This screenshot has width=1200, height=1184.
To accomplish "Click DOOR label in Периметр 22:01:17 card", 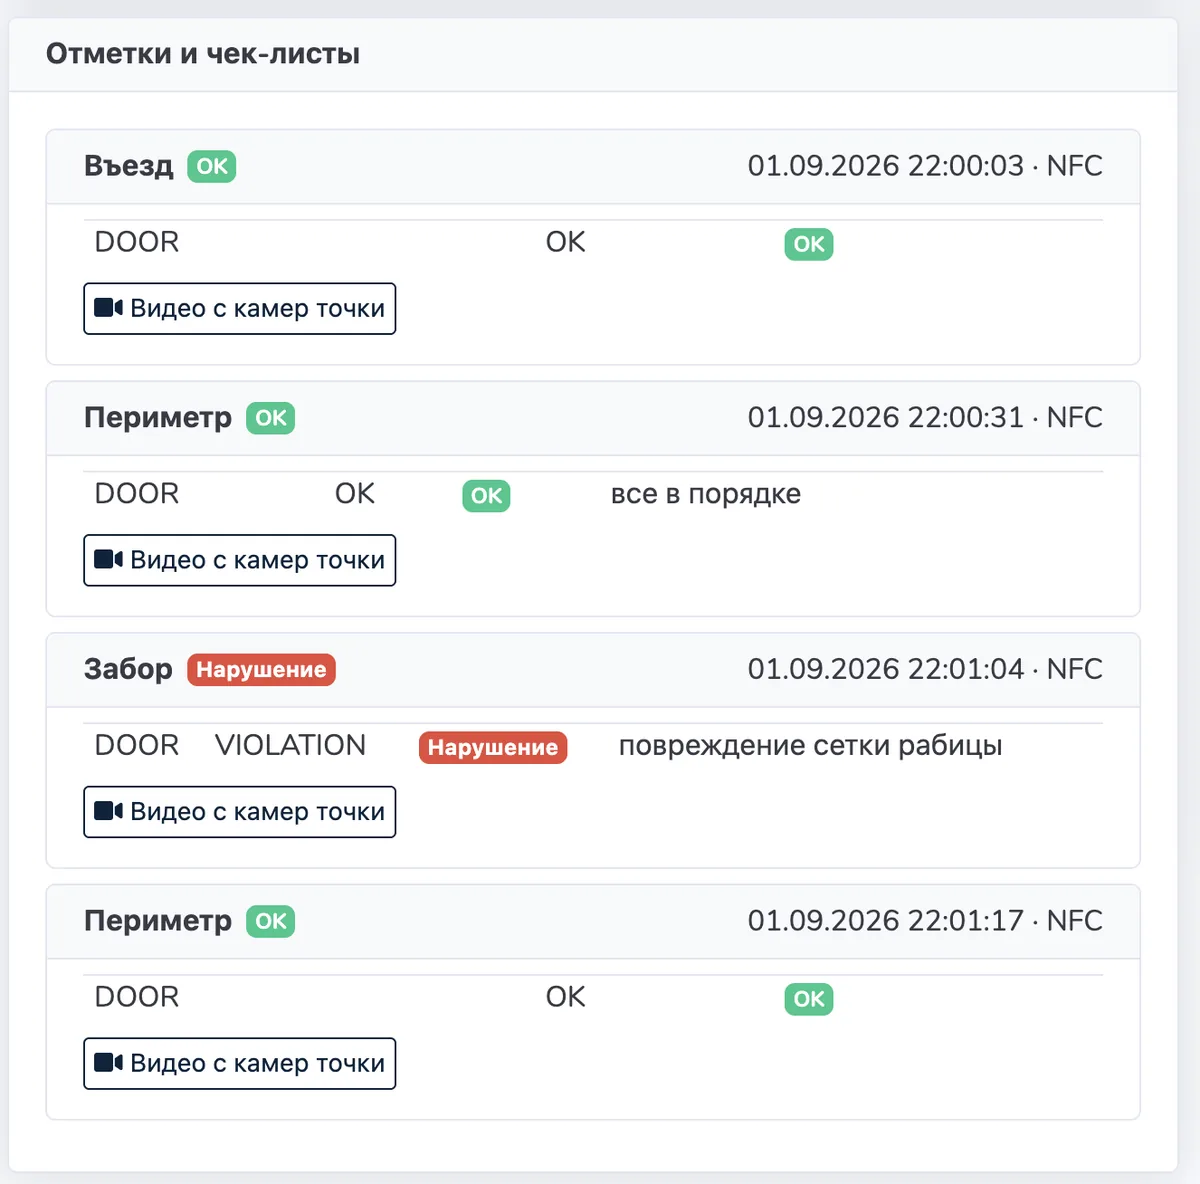I will pyautogui.click(x=137, y=997).
